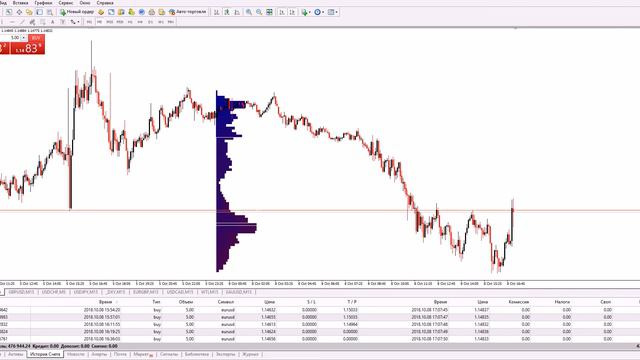
Task: Open the Библиотека terminal tab
Action: coord(196,354)
